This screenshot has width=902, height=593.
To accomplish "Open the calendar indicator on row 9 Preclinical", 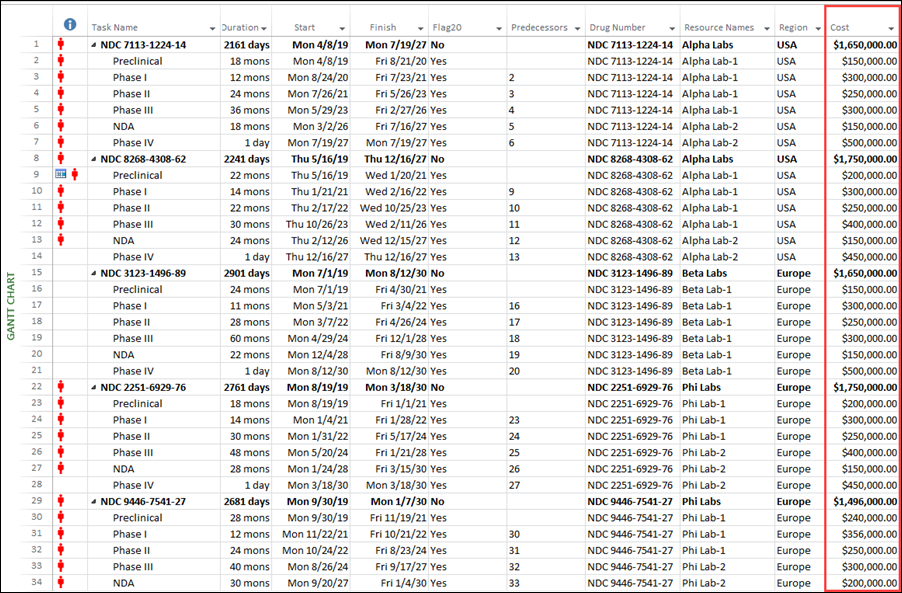I will click(x=61, y=174).
